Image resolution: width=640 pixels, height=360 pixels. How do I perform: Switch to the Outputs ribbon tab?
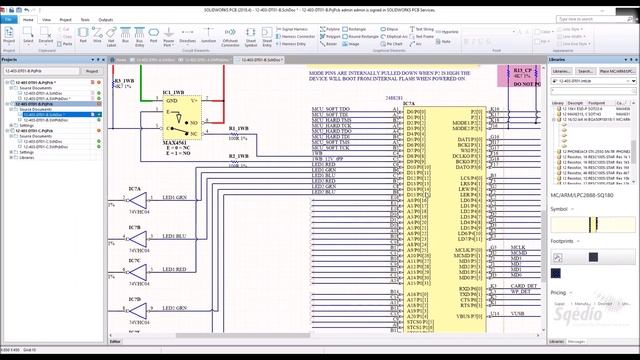(106, 20)
